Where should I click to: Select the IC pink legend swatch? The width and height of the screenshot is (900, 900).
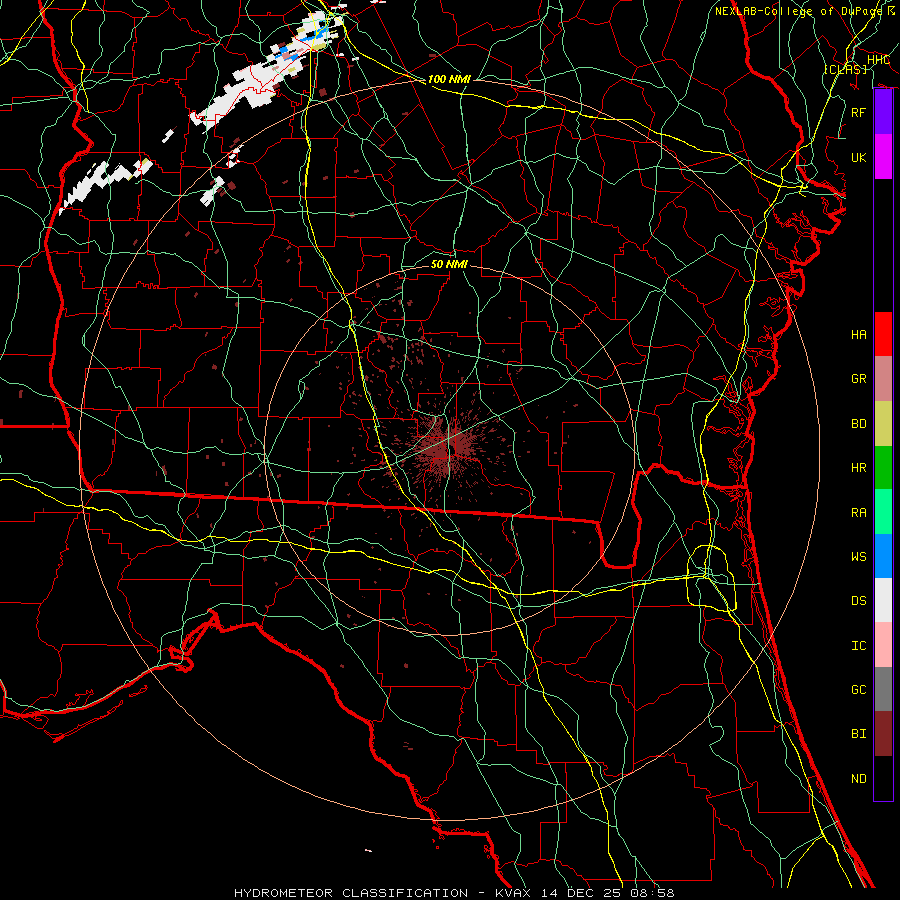pyautogui.click(x=883, y=645)
